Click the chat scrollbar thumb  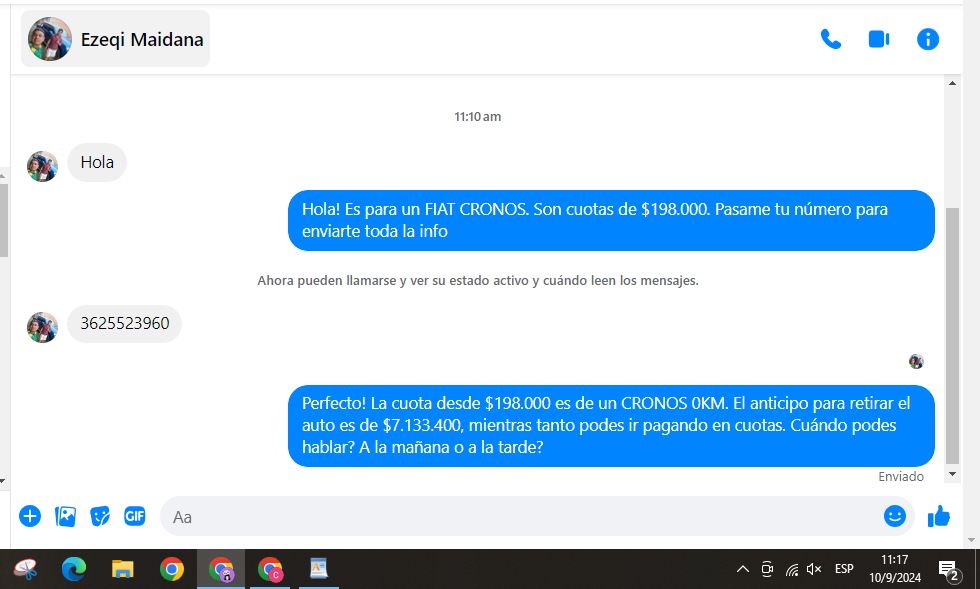click(x=952, y=336)
